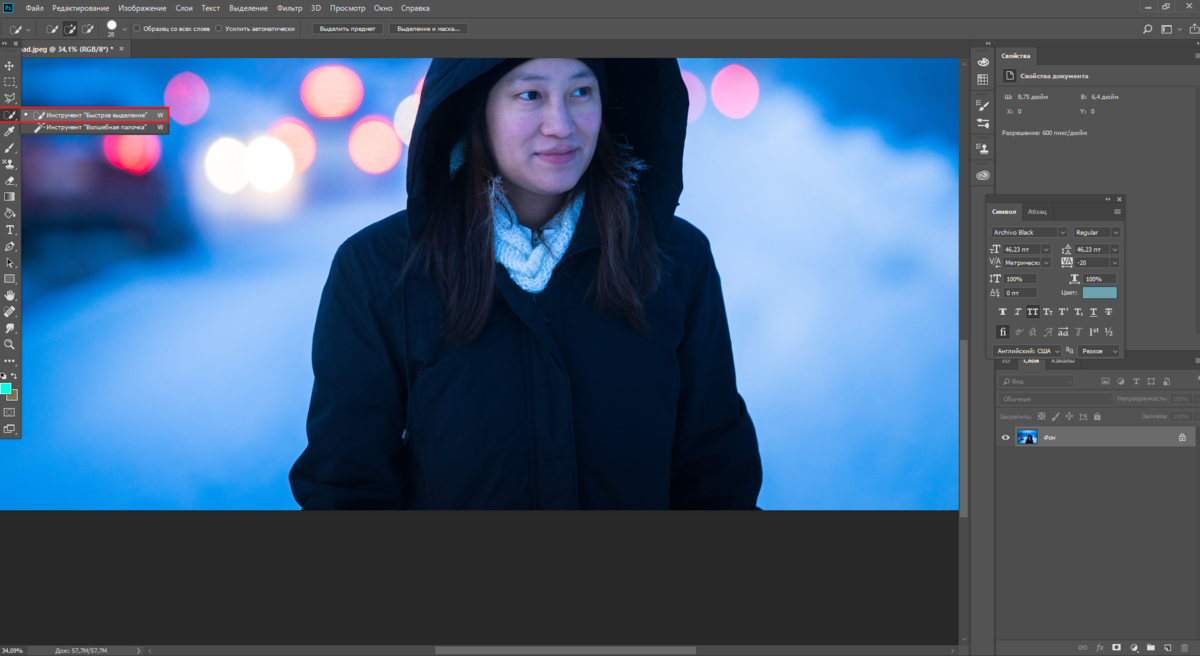Toggle Quick Mask mode icon
The width and height of the screenshot is (1200, 656).
click(x=10, y=411)
